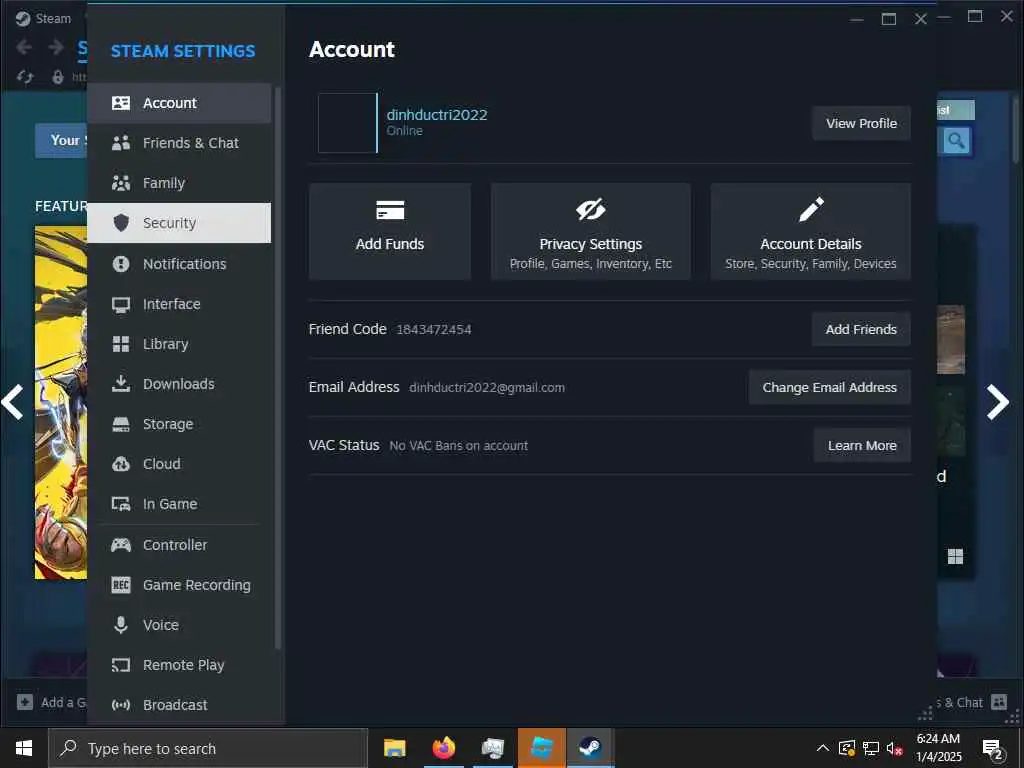Click Add Friends button
The image size is (1024, 768).
pos(861,329)
